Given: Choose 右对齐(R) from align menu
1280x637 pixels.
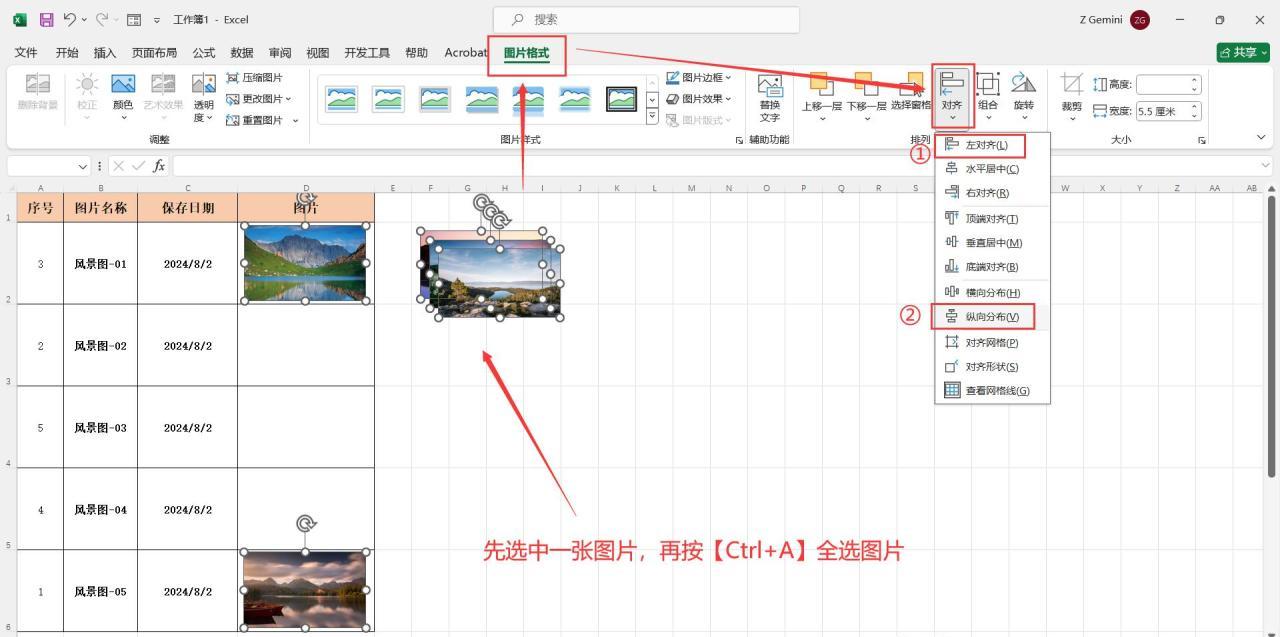Looking at the screenshot, I should pos(992,193).
